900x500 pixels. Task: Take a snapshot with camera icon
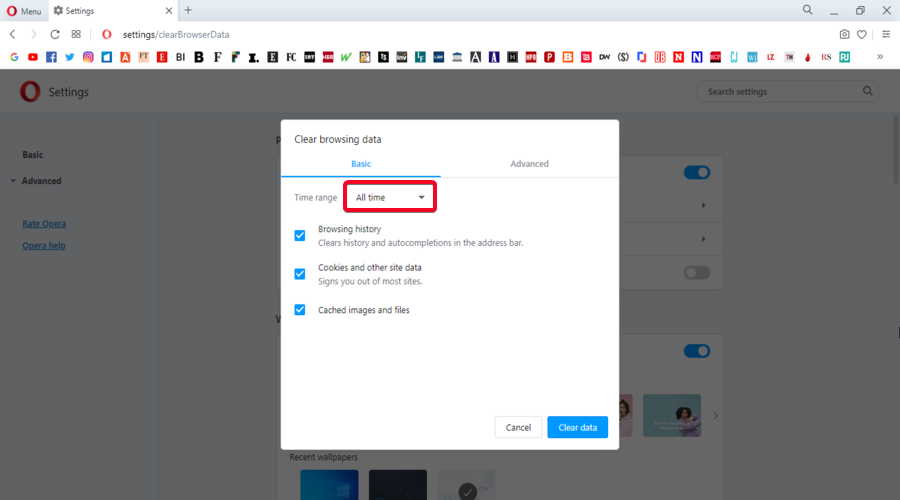pyautogui.click(x=844, y=34)
